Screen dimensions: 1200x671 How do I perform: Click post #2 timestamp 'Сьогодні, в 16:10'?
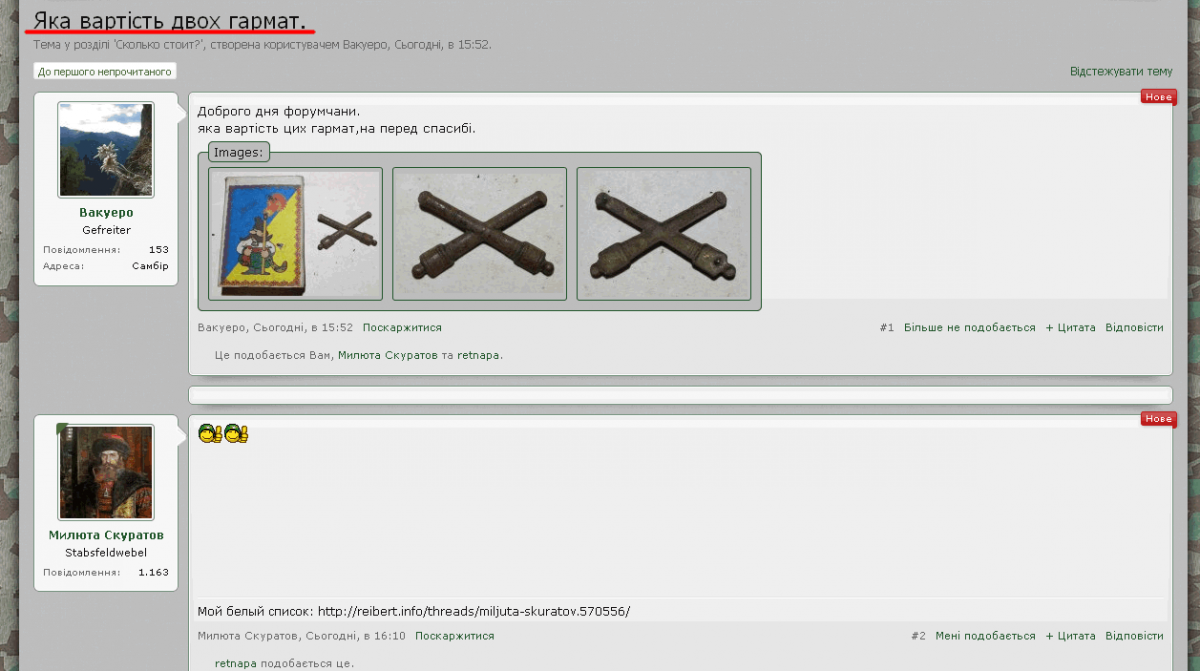(355, 636)
